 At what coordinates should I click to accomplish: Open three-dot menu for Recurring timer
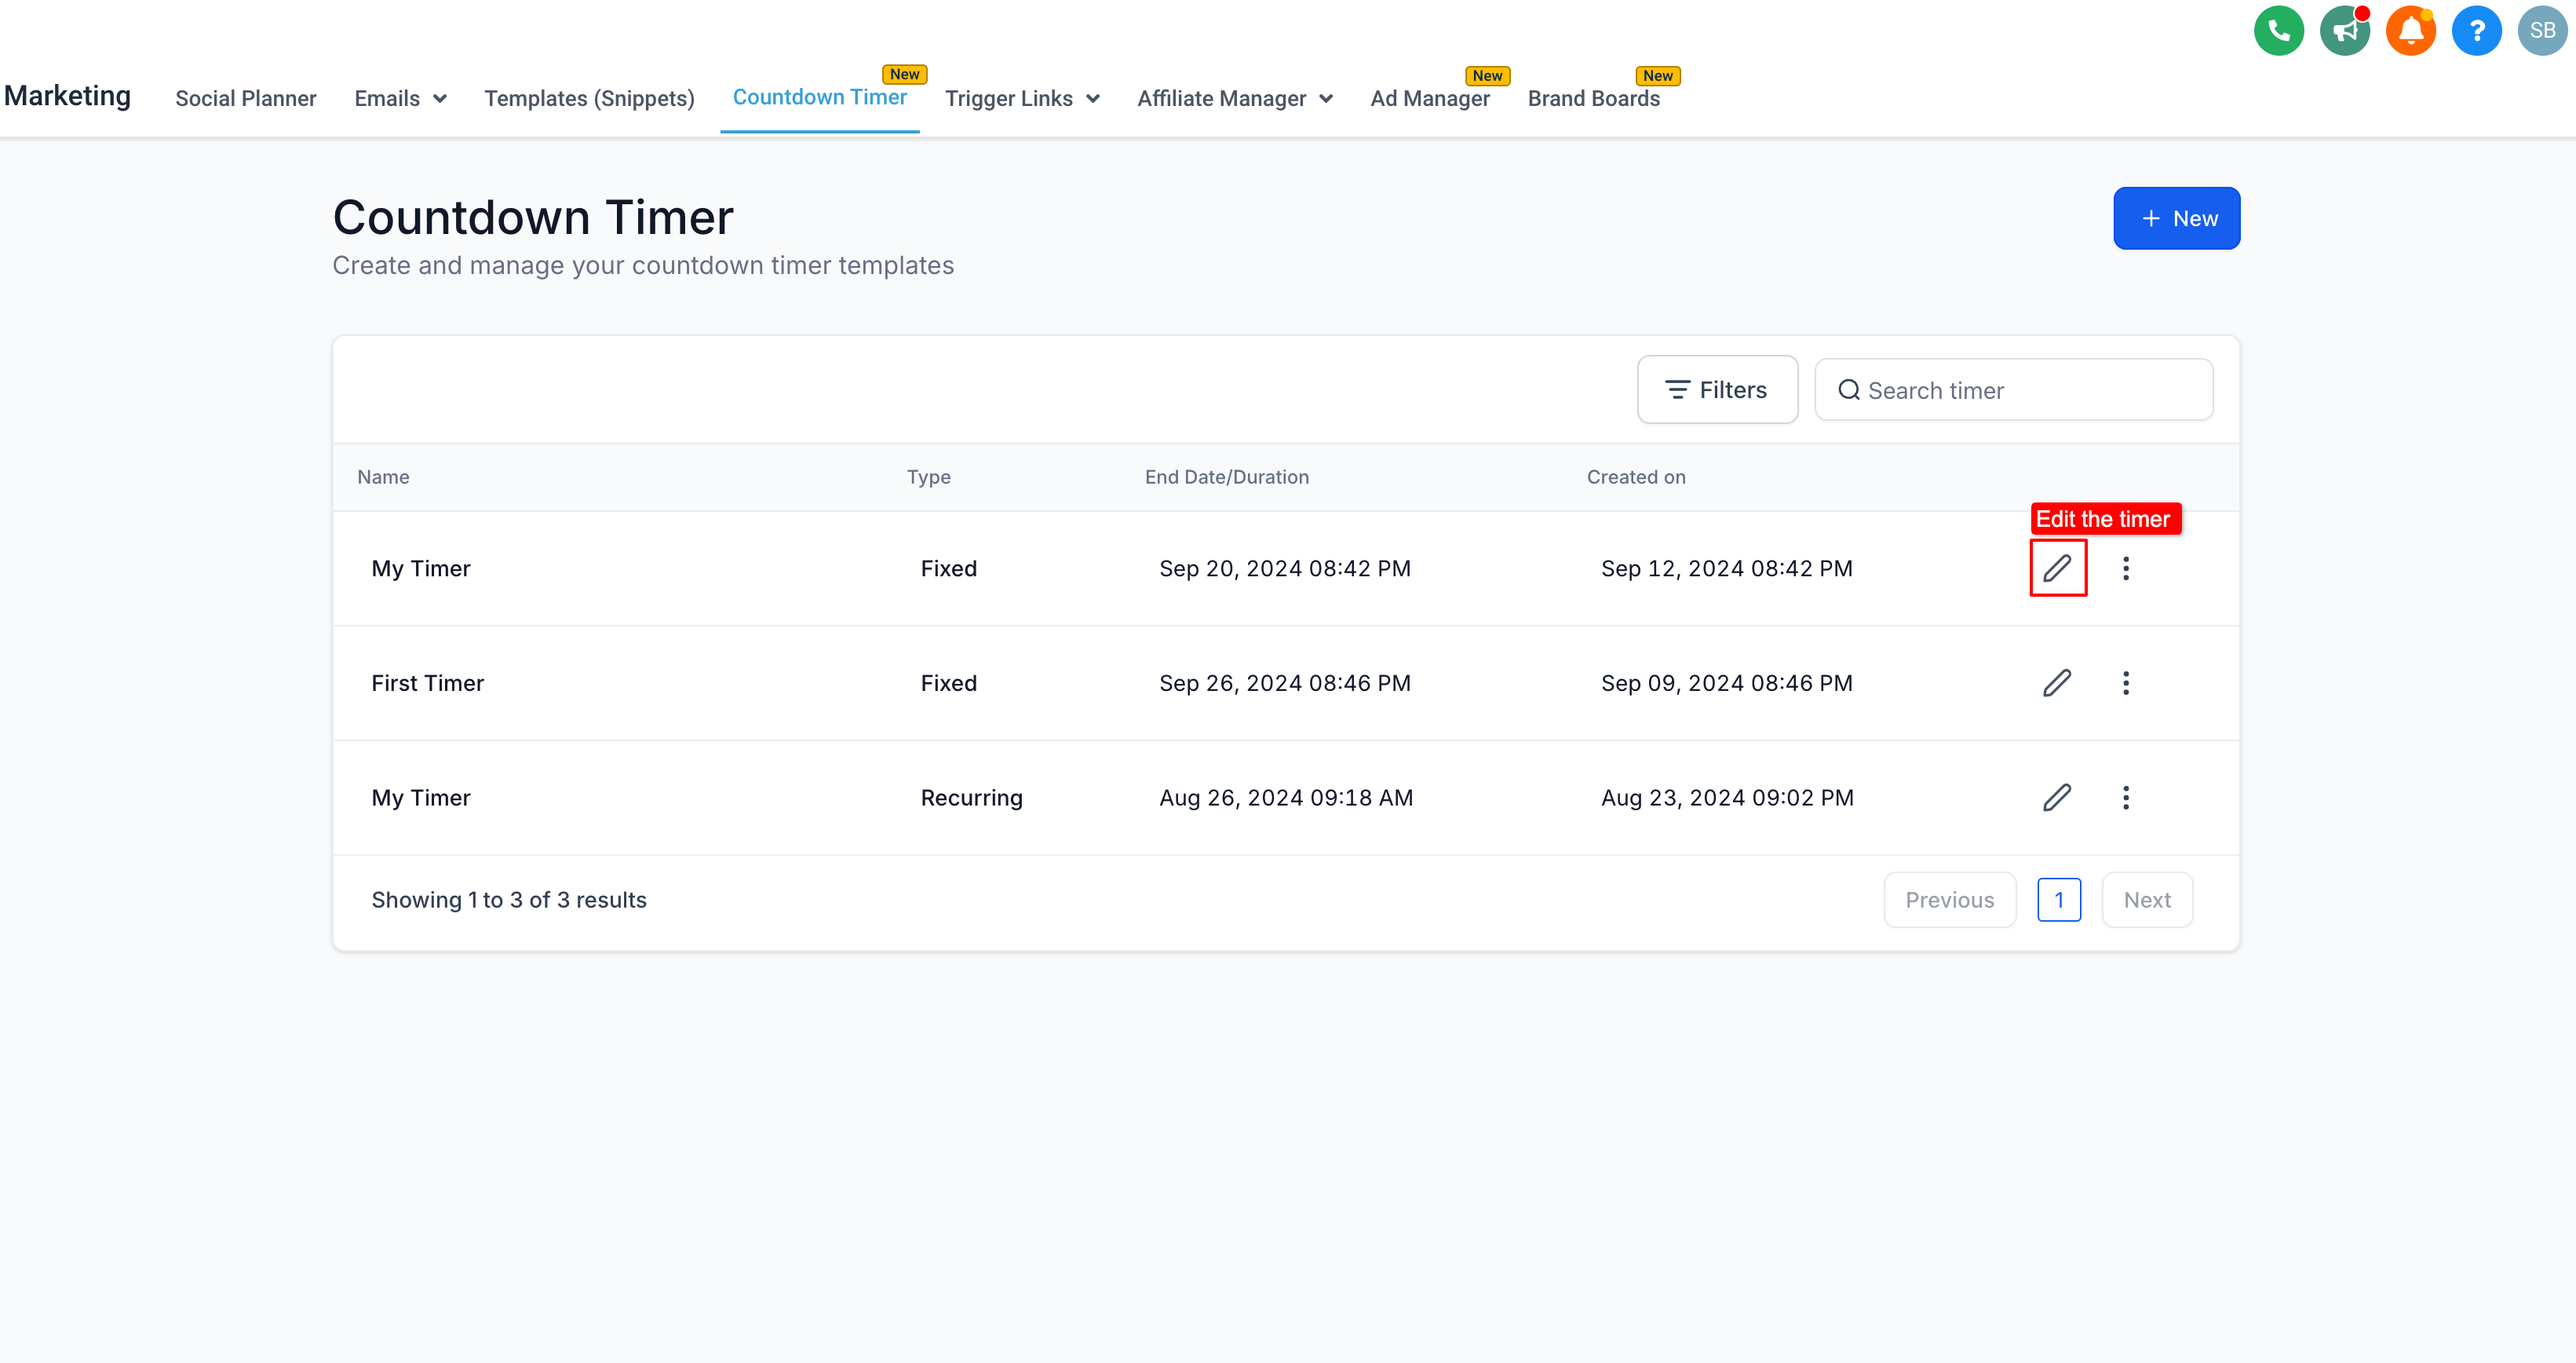[2126, 798]
